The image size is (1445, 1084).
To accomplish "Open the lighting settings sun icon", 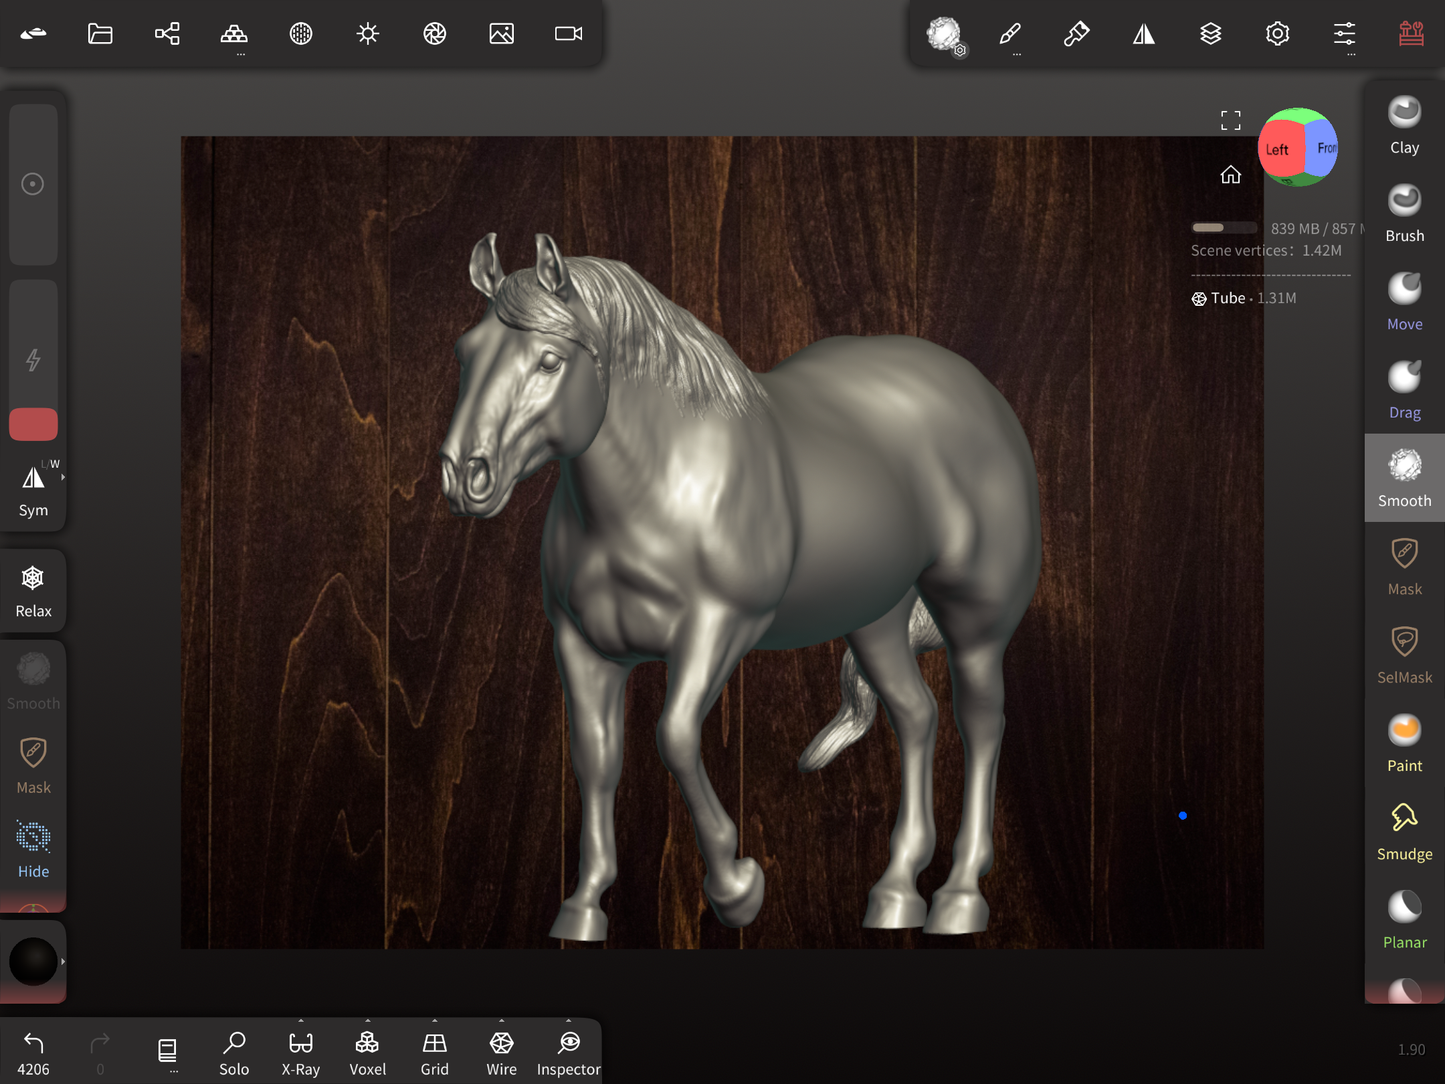I will click(368, 34).
